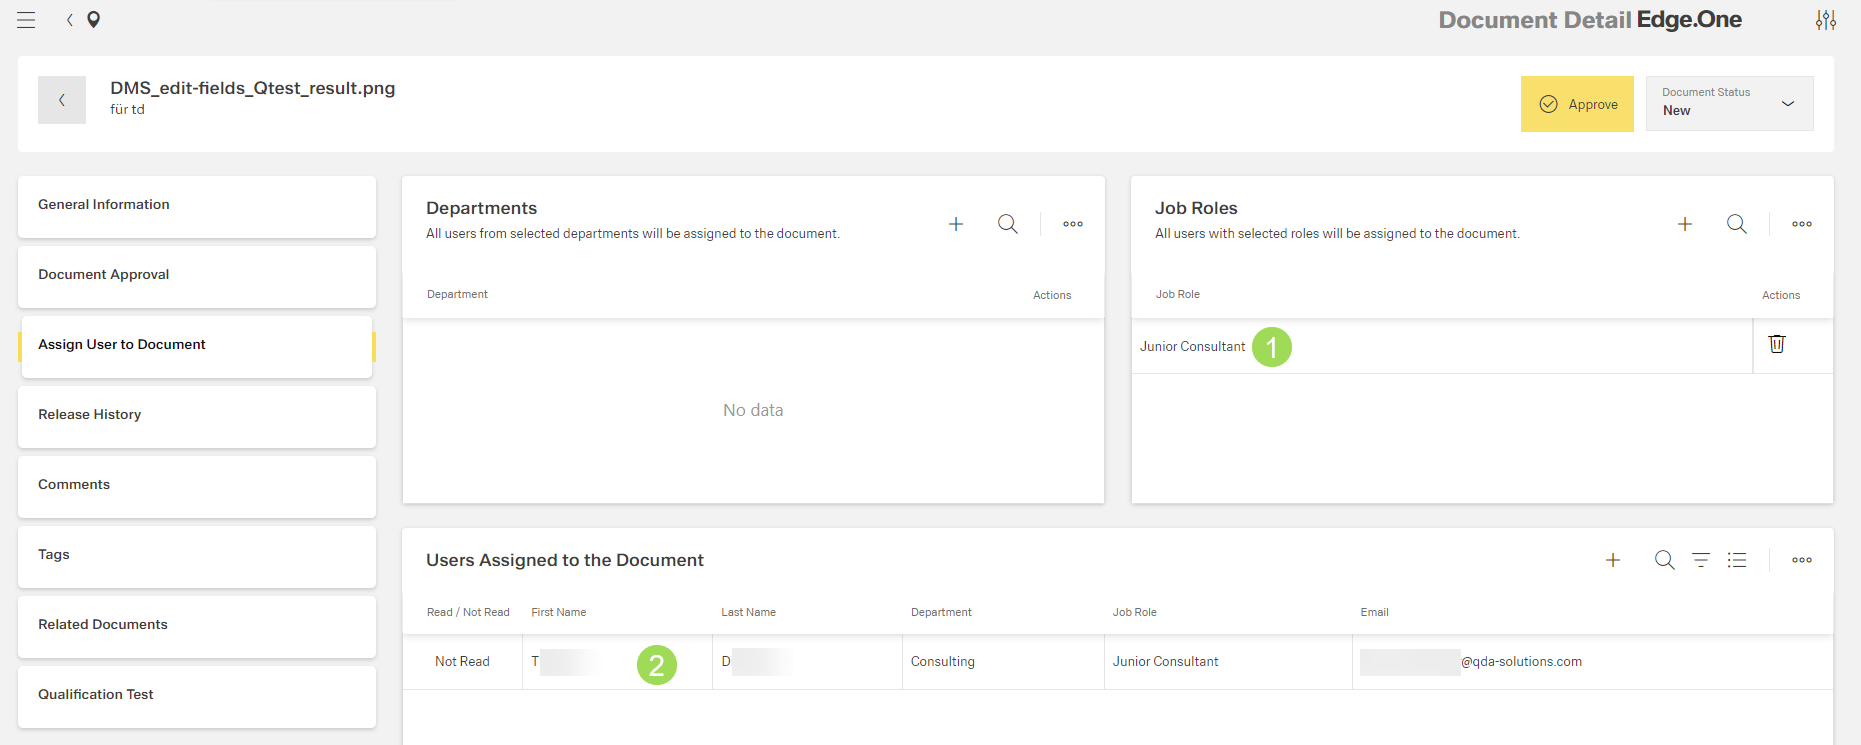The width and height of the screenshot is (1861, 745).
Task: Toggle list view for assigned users
Action: [x=1737, y=560]
